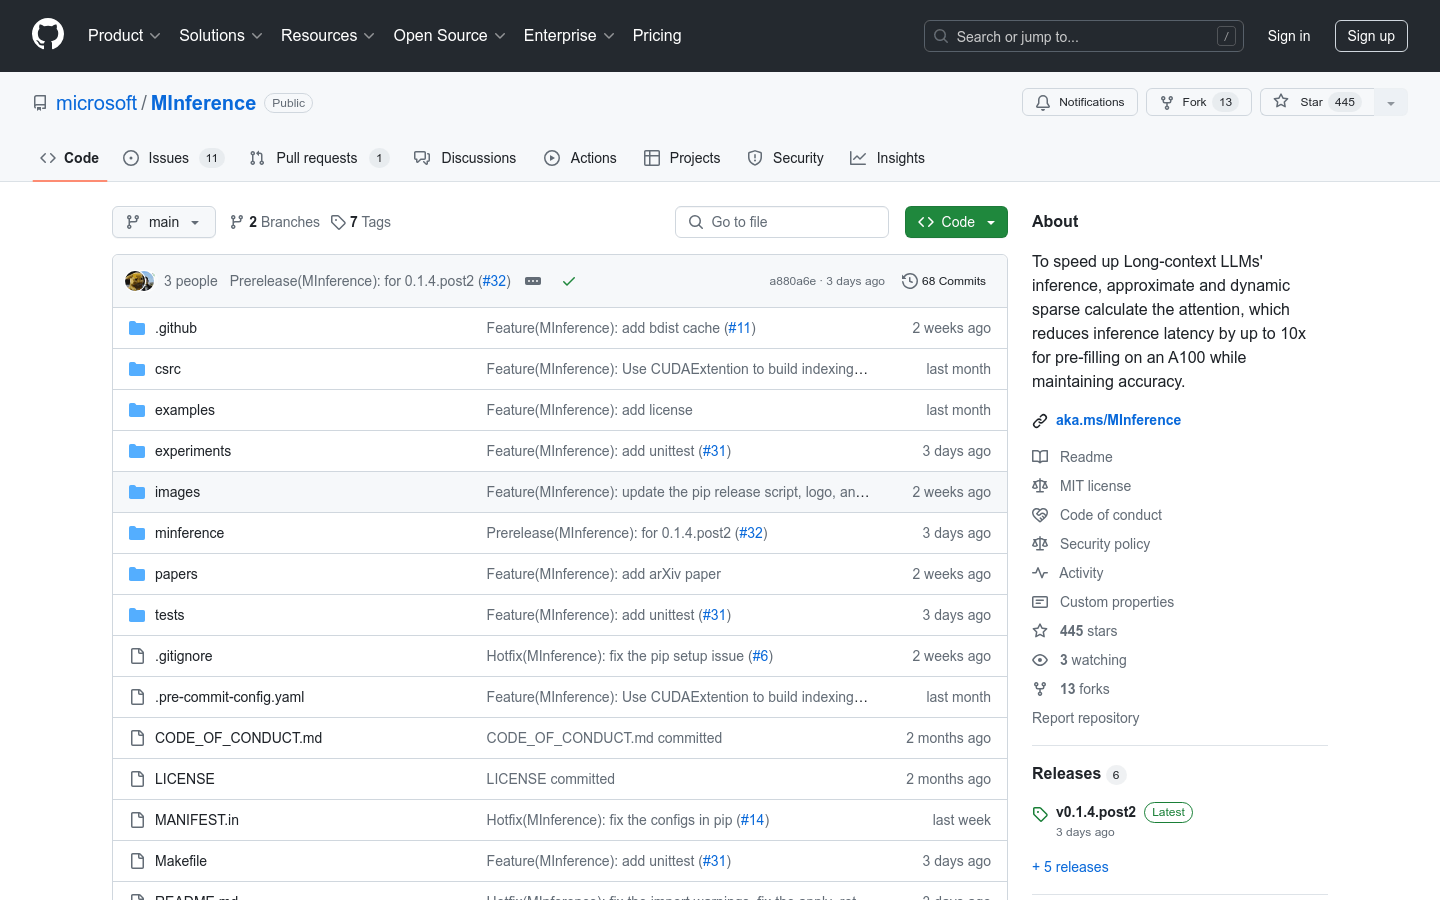Click the experiments folder icon
This screenshot has height=900, width=1440.
pyautogui.click(x=137, y=451)
